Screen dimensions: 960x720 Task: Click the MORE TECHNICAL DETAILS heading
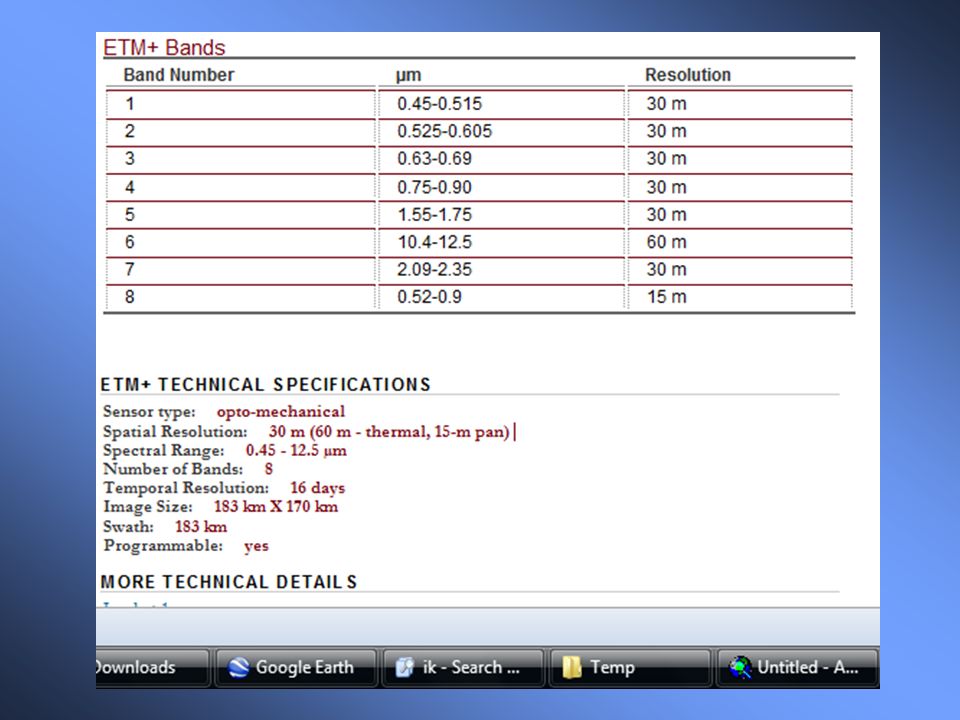pyautogui.click(x=229, y=582)
